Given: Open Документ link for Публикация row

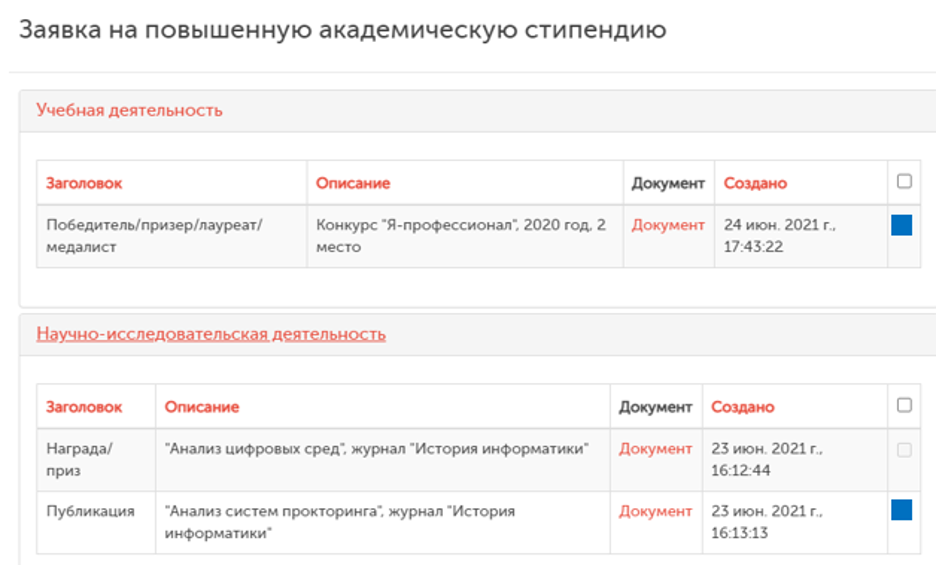Looking at the screenshot, I should (x=655, y=511).
